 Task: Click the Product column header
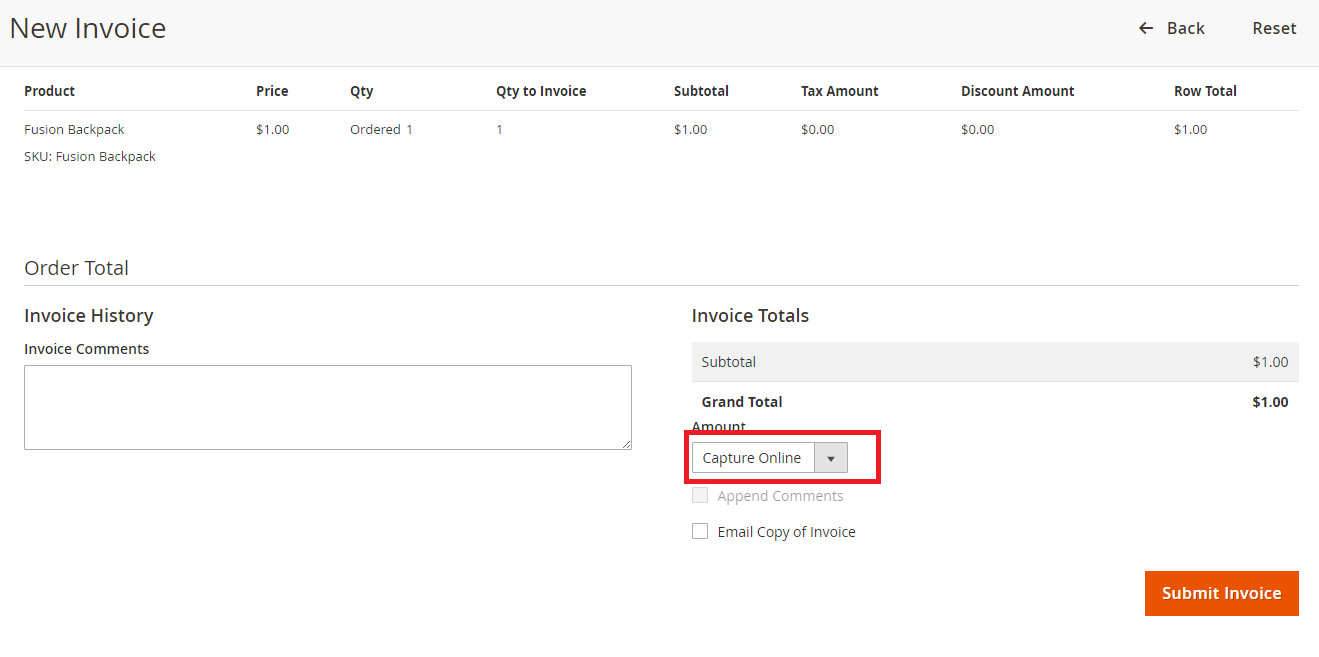pyautogui.click(x=49, y=91)
